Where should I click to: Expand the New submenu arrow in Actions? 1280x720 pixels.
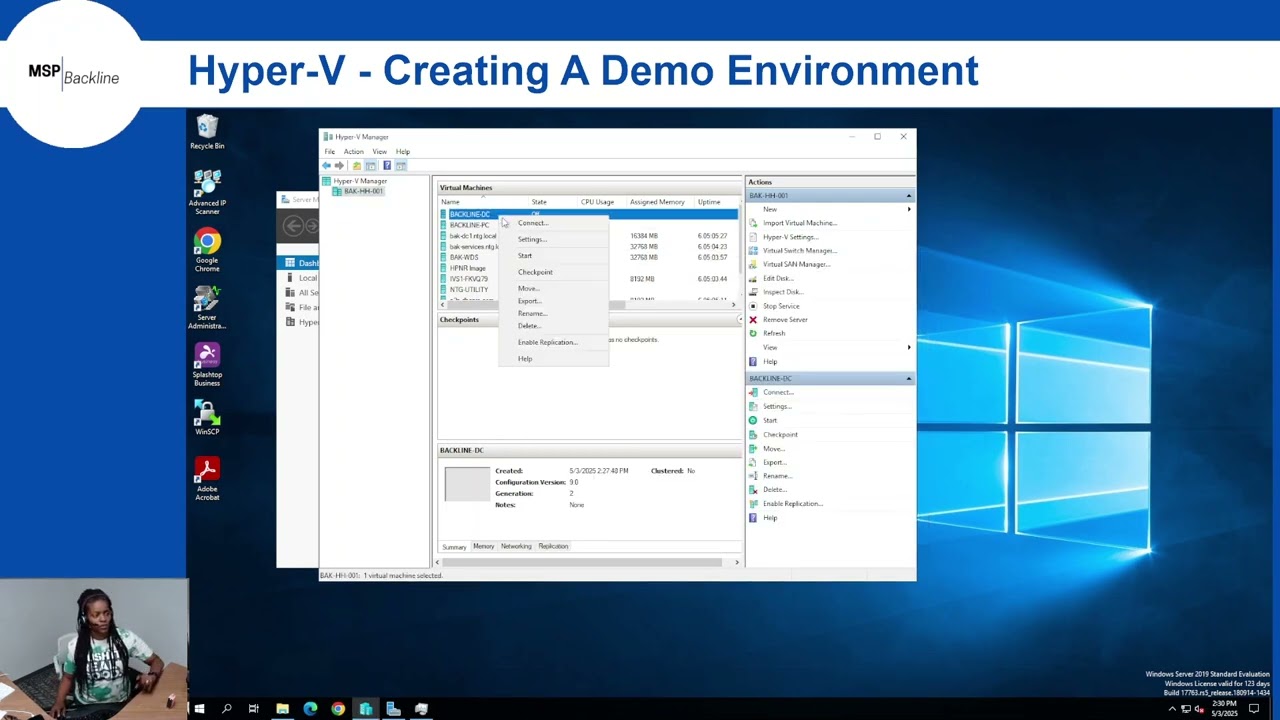[x=909, y=209]
